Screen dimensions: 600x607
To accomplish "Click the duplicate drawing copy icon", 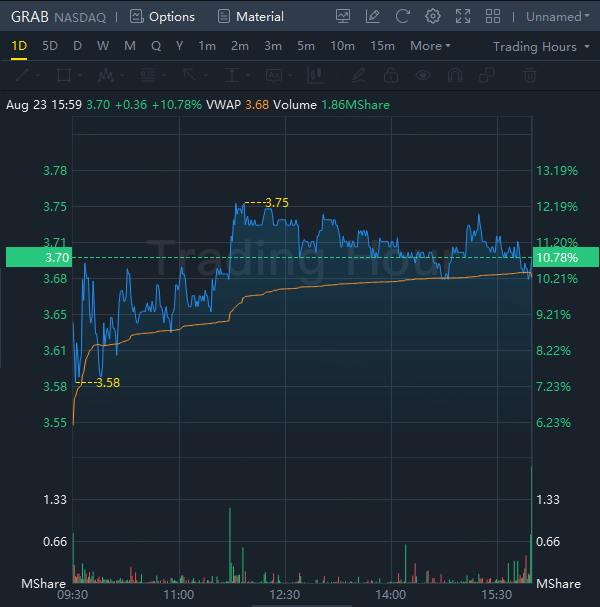I will point(487,75).
